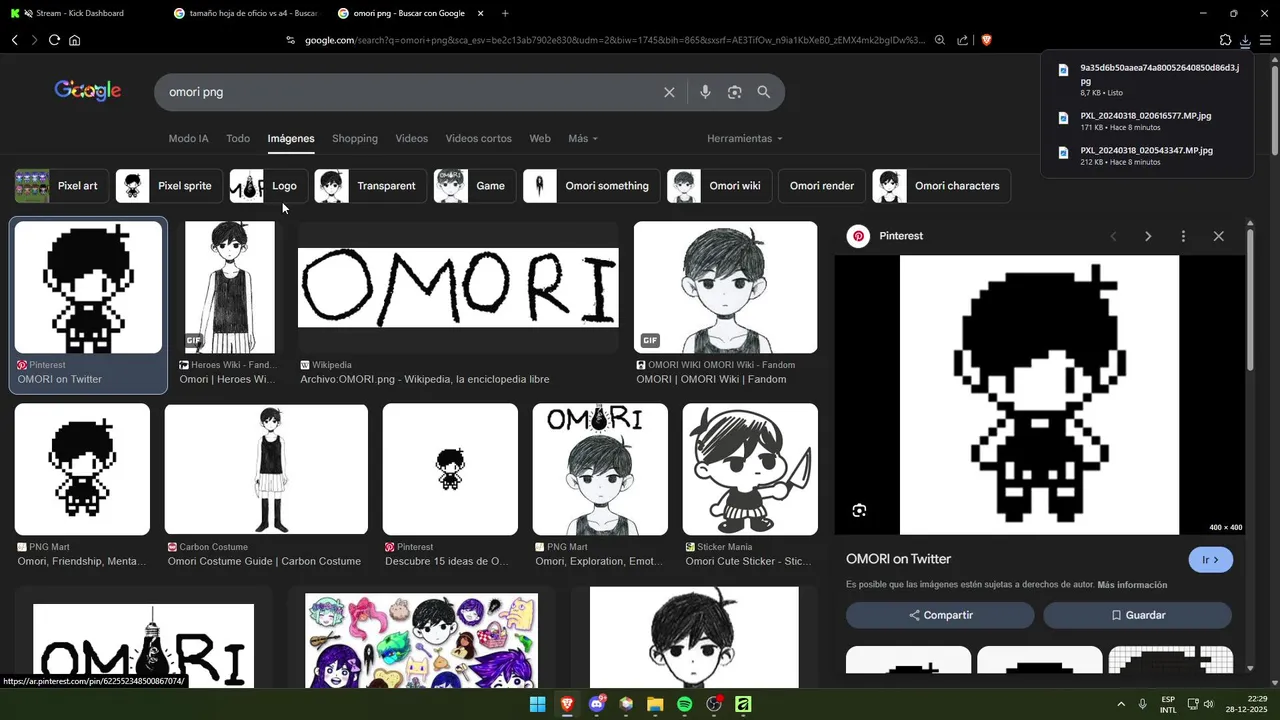Open the Wikipedia OMORI.png thumbnail

(458, 288)
